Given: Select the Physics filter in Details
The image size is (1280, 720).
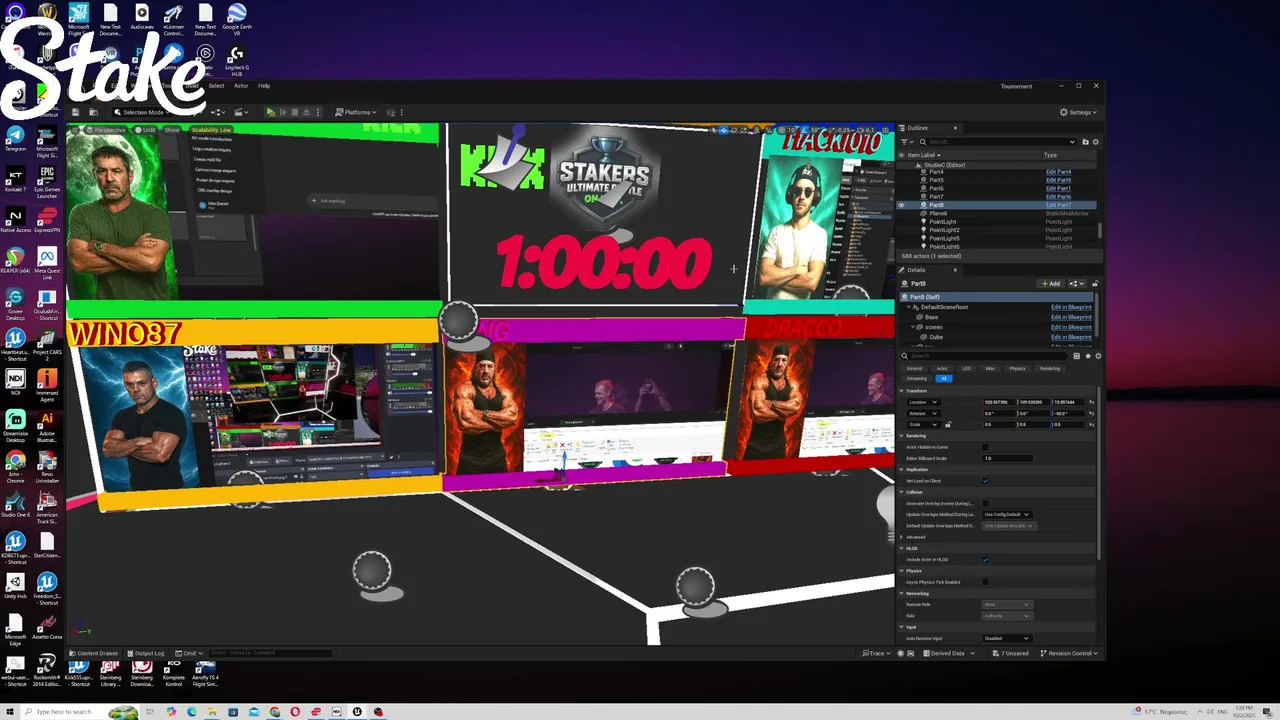Looking at the screenshot, I should coord(1017,368).
